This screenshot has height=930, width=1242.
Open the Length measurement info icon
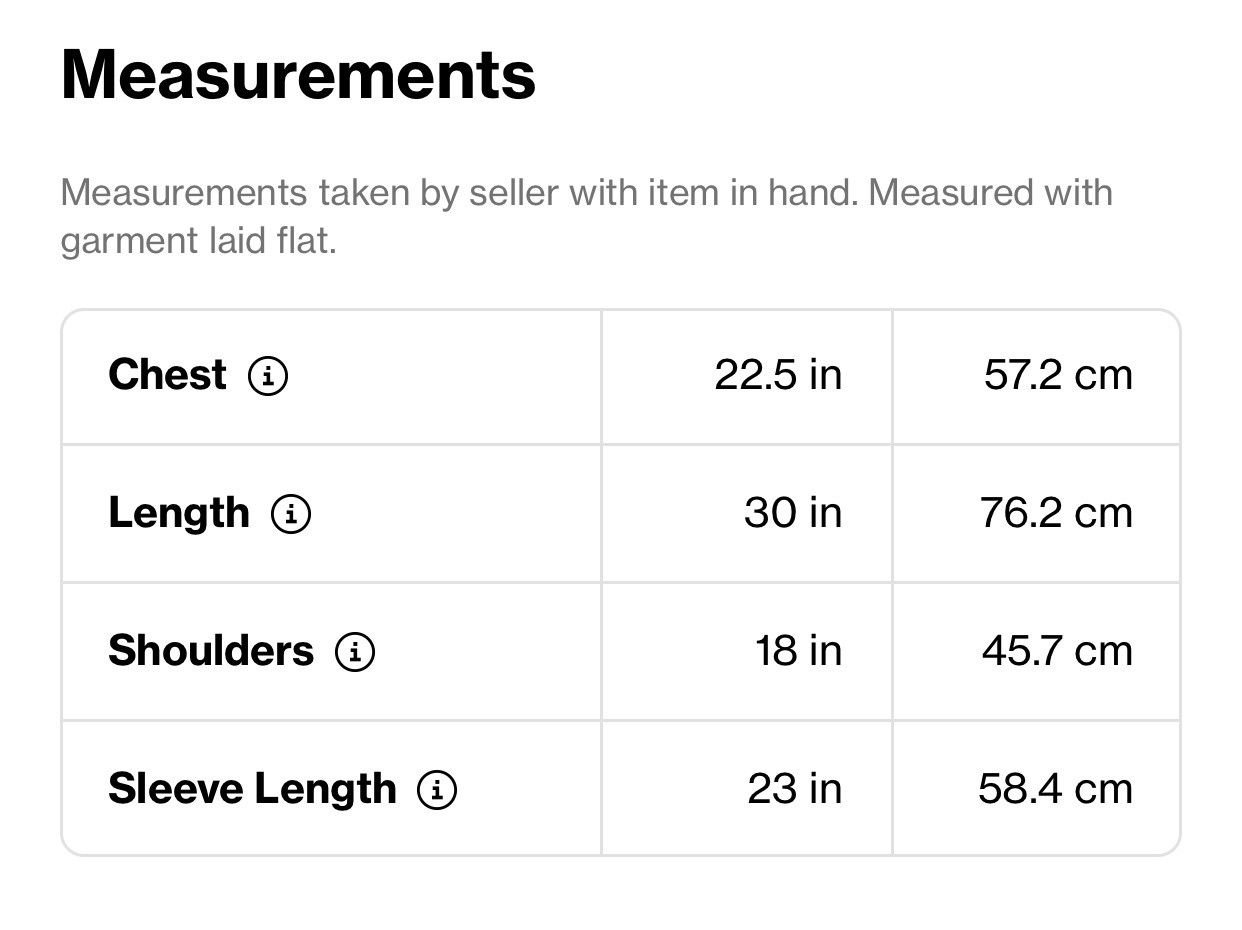[291, 515]
